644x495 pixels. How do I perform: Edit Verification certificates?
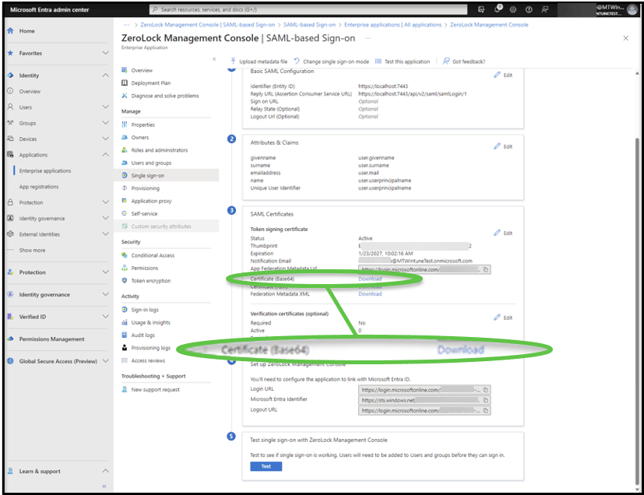503,318
